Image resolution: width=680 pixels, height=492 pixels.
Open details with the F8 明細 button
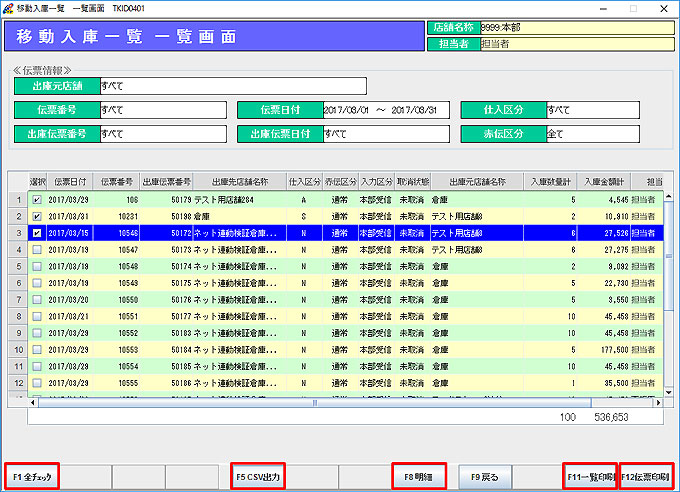[419, 477]
